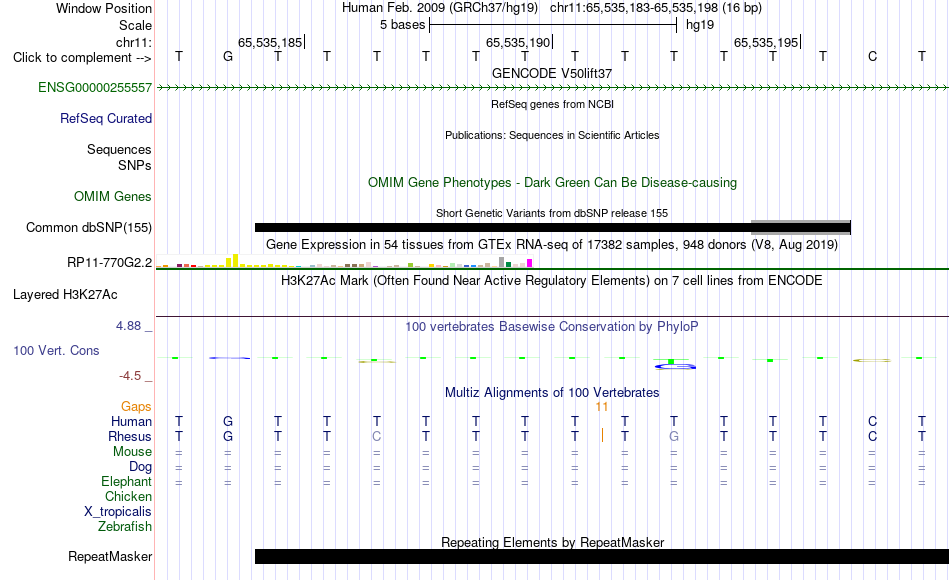Select the gray mismatched C in Rhesus row
950x580 pixels.
click(376, 437)
